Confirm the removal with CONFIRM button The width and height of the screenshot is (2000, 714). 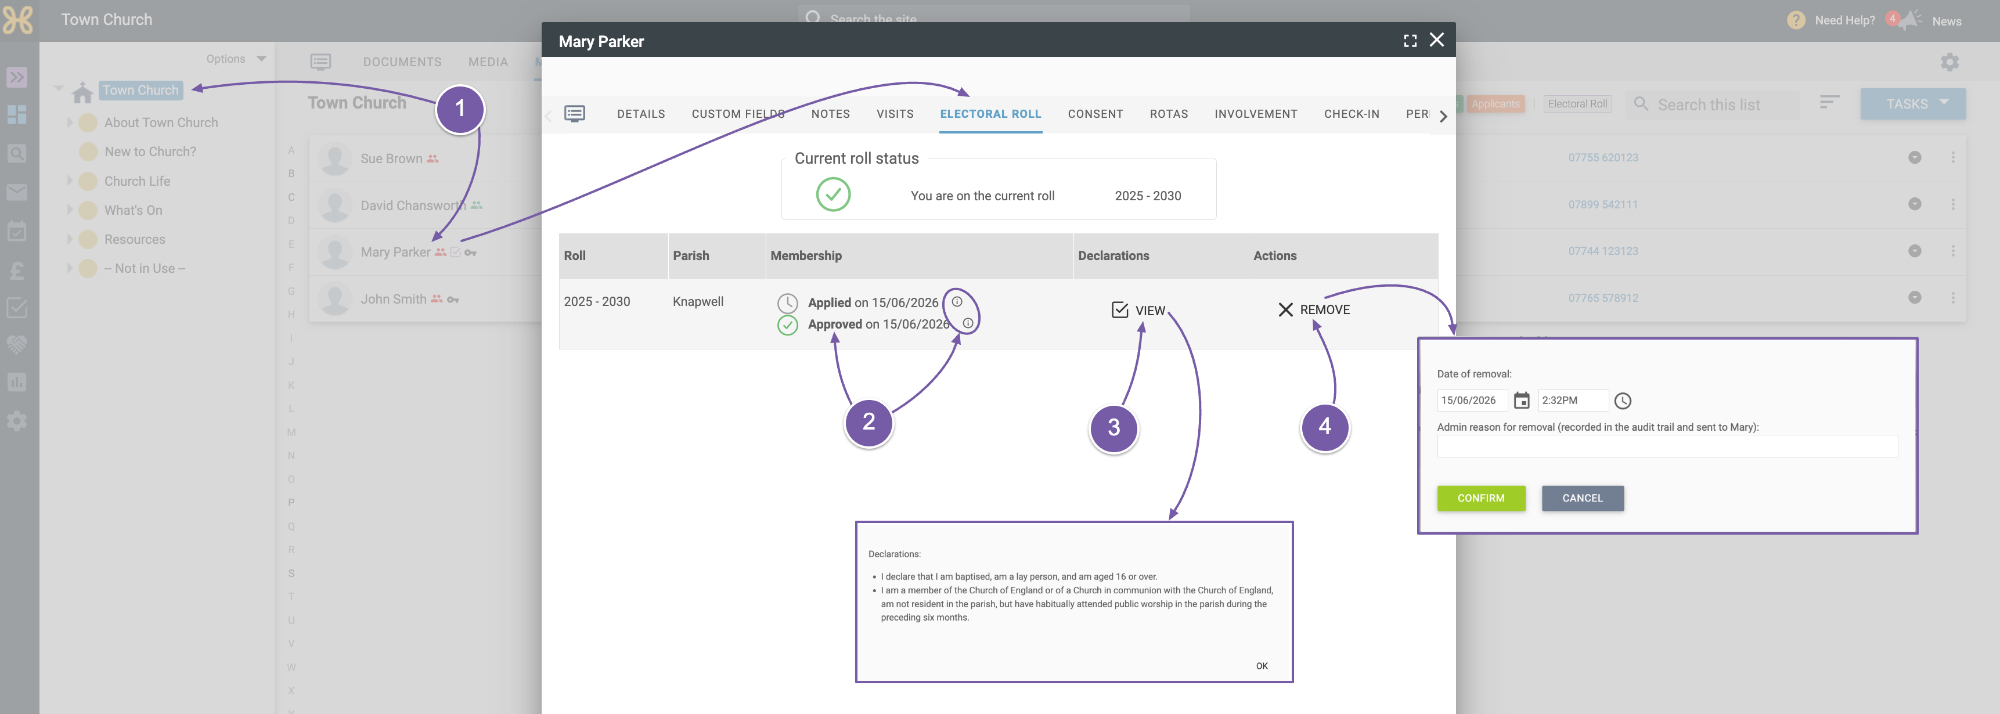[1481, 498]
